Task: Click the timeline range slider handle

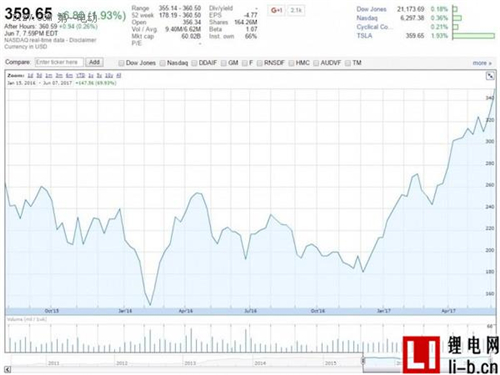Action: [363, 361]
